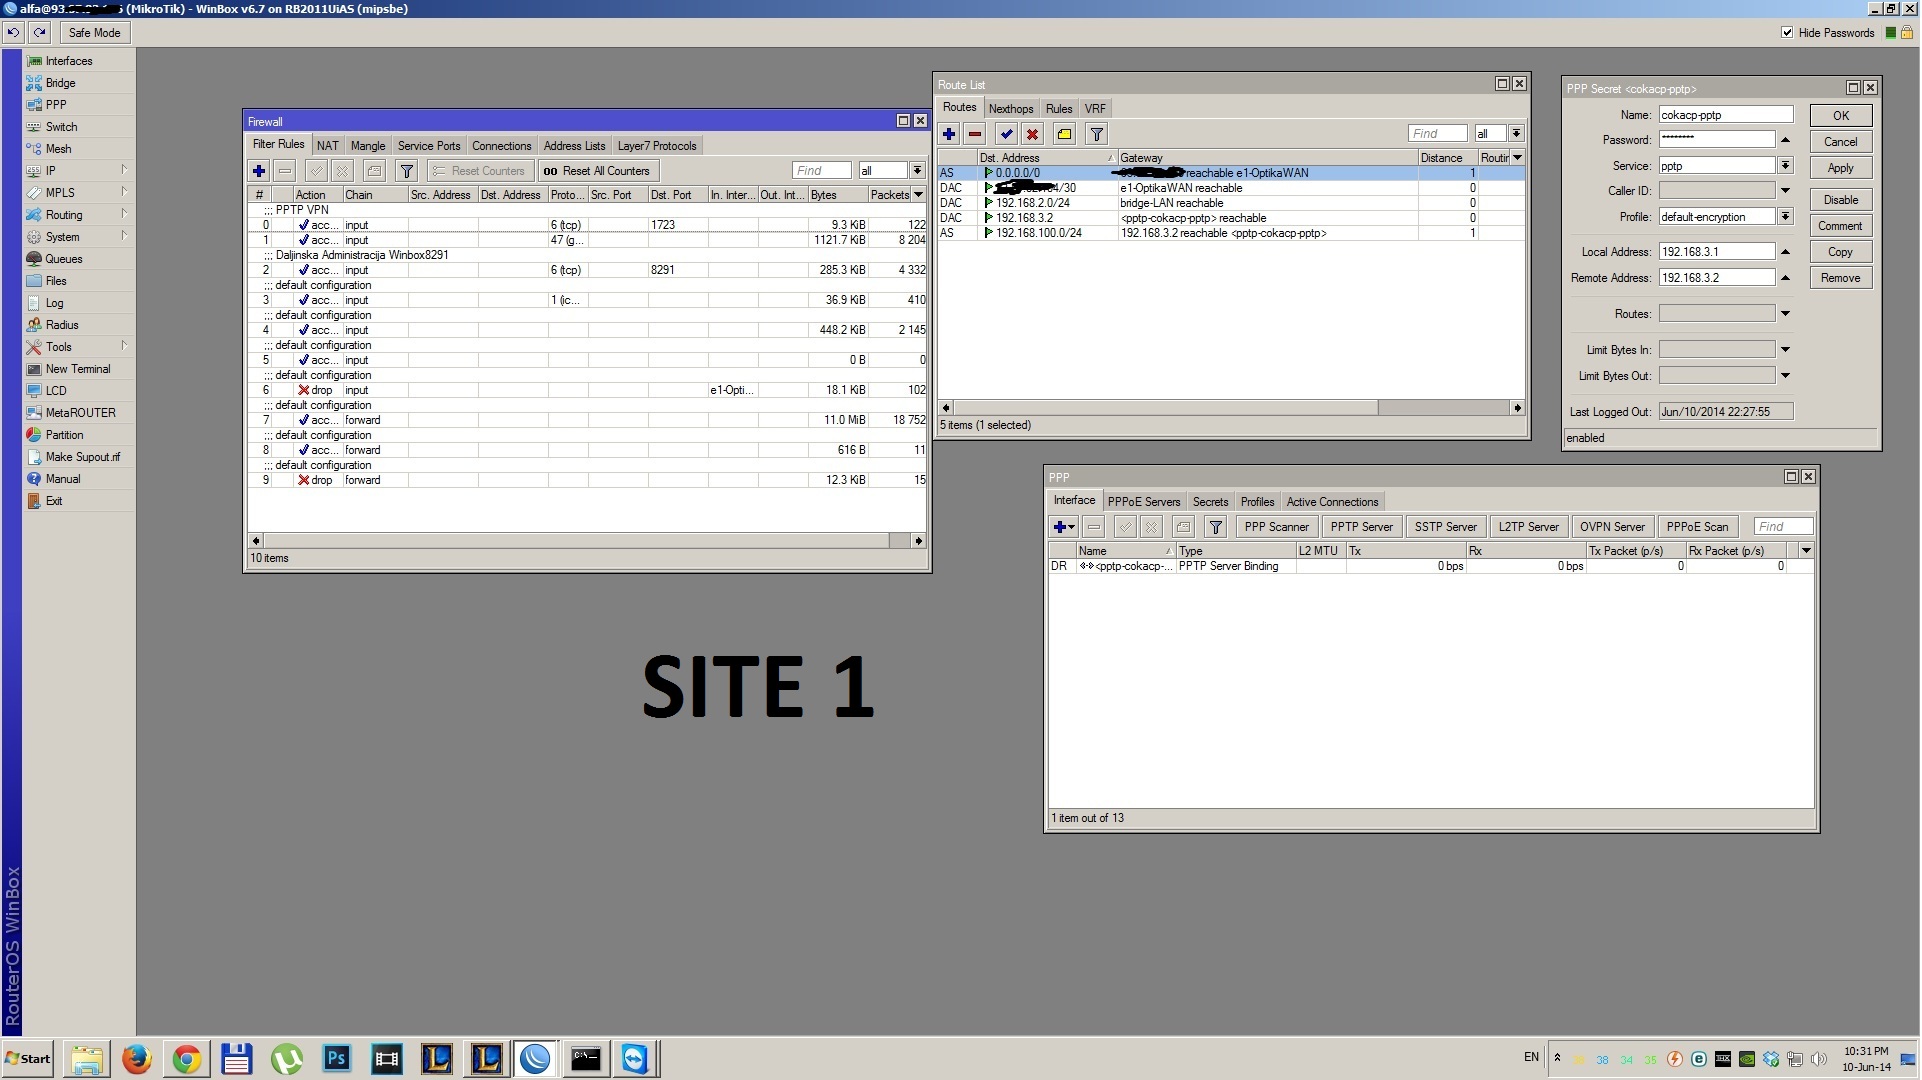1922x1080 pixels.
Task: Switch to the NAT tab in Firewall
Action: pyautogui.click(x=327, y=146)
